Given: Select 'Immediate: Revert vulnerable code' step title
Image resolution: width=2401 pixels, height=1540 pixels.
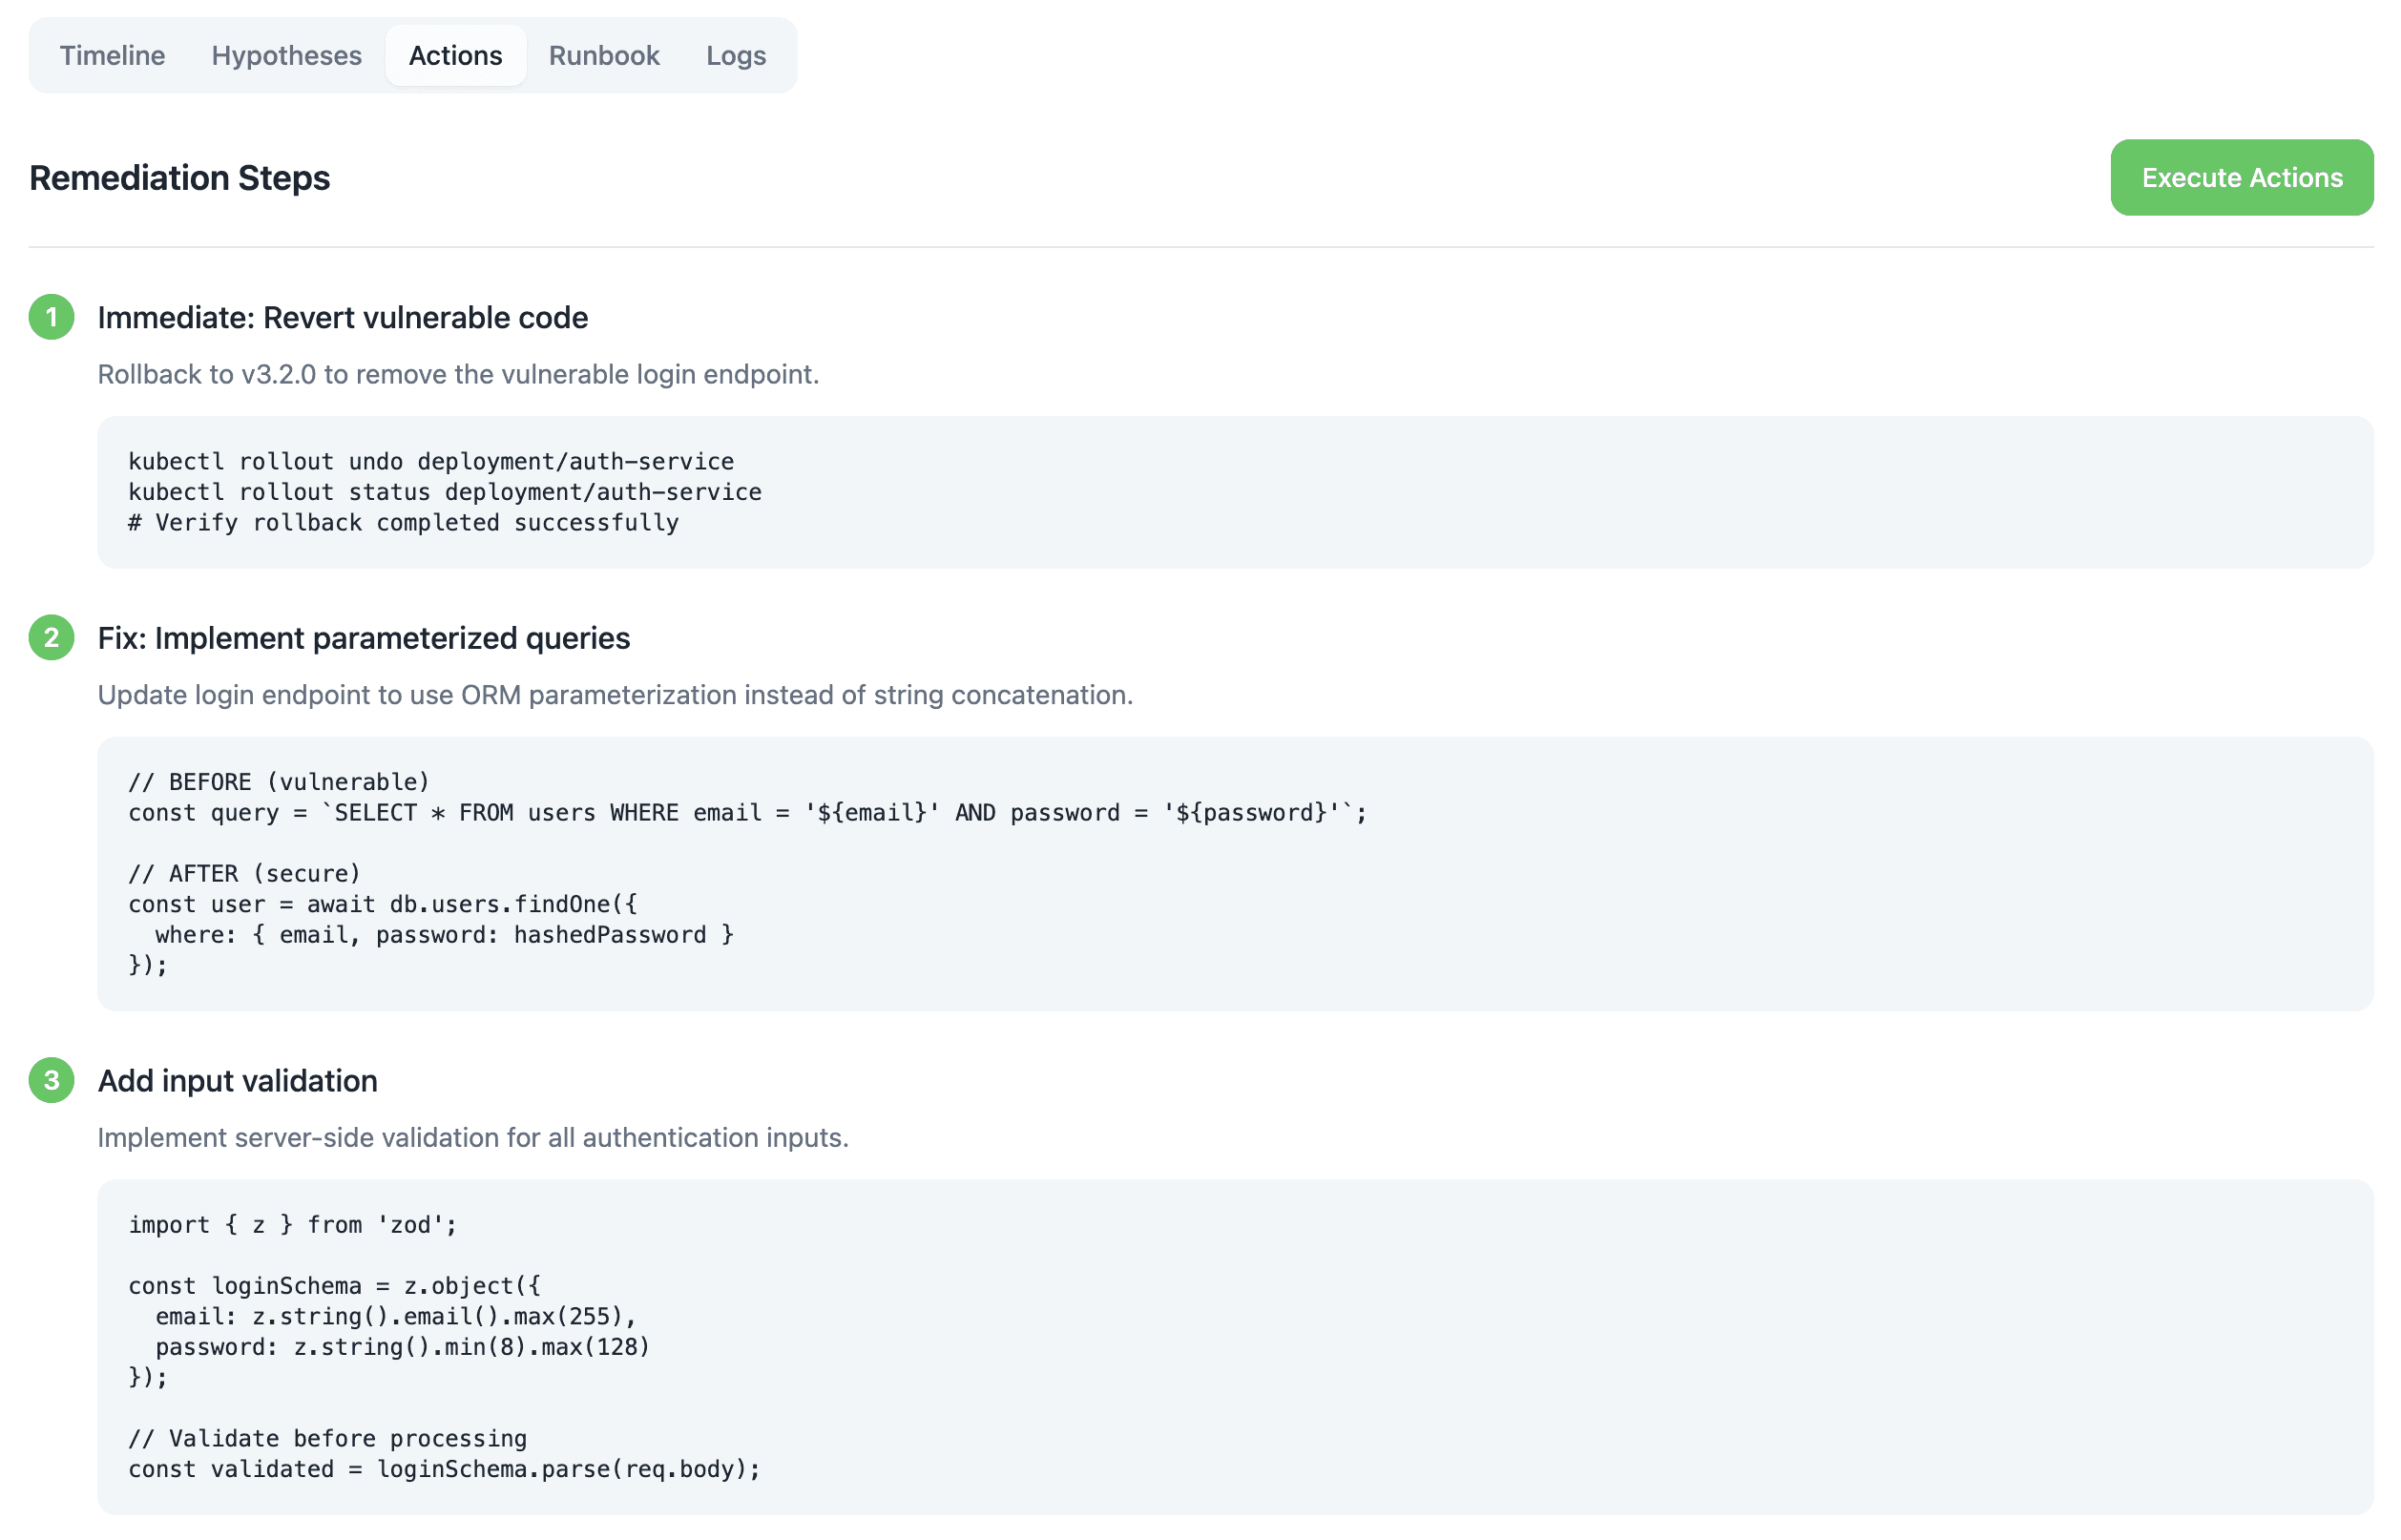Looking at the screenshot, I should (x=342, y=317).
